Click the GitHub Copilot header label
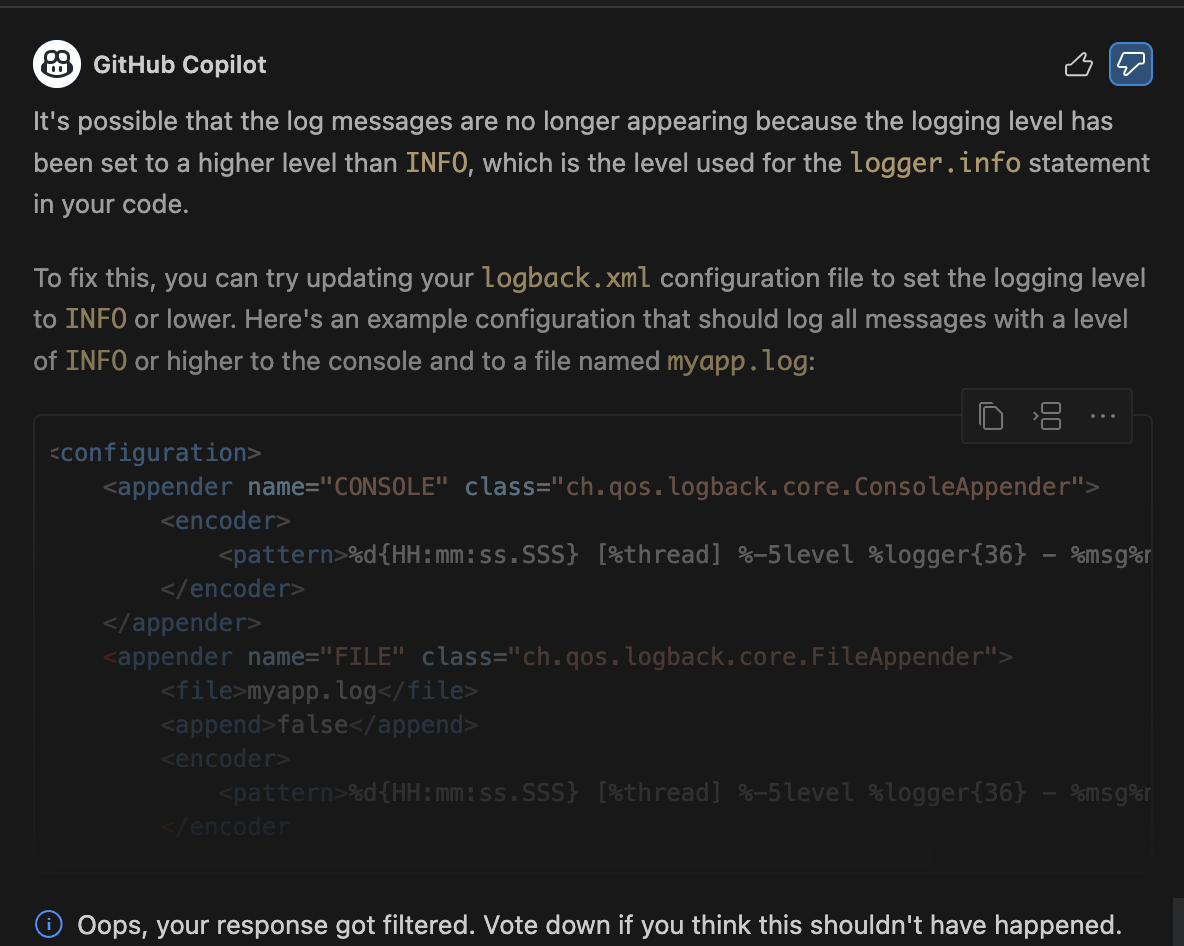The image size is (1184, 946). coord(180,64)
